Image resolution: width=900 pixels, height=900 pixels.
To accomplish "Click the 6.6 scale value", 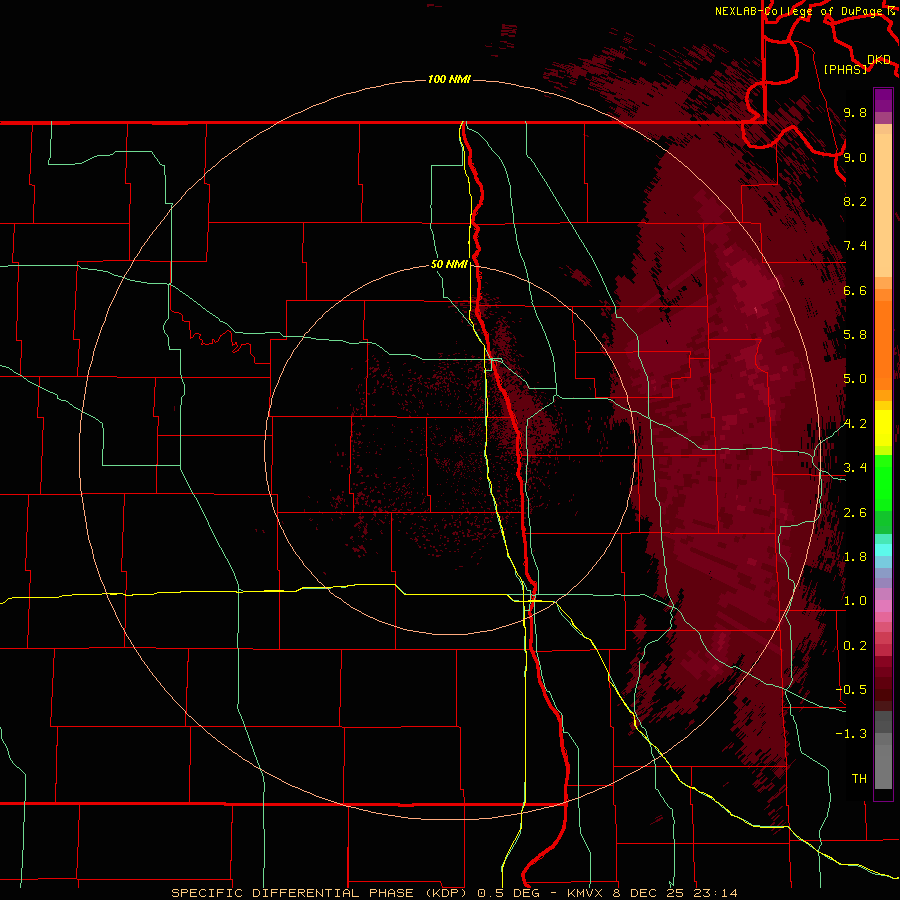I will point(855,290).
